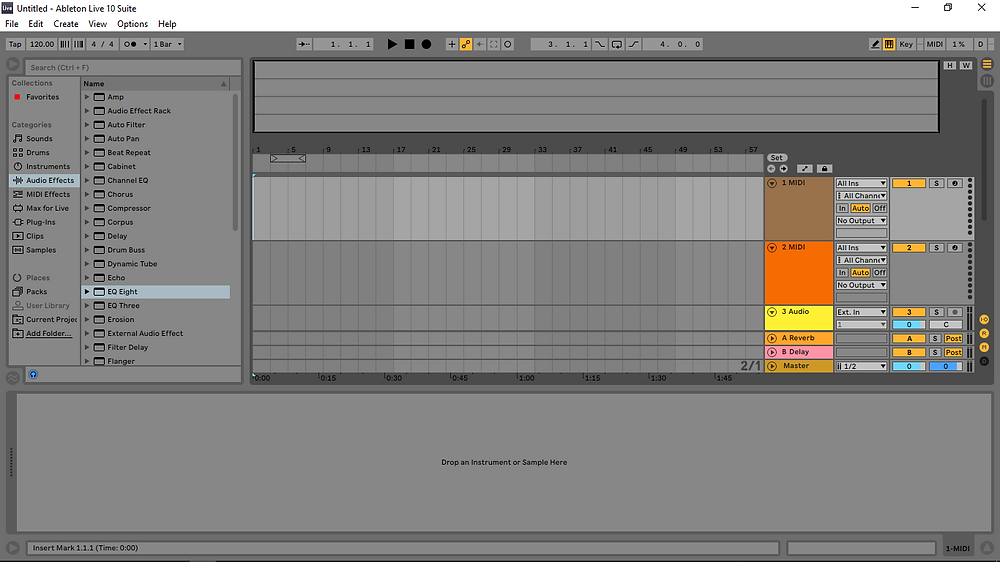This screenshot has width=1000, height=562.
Task: Click the Add Folder link
Action: point(48,334)
